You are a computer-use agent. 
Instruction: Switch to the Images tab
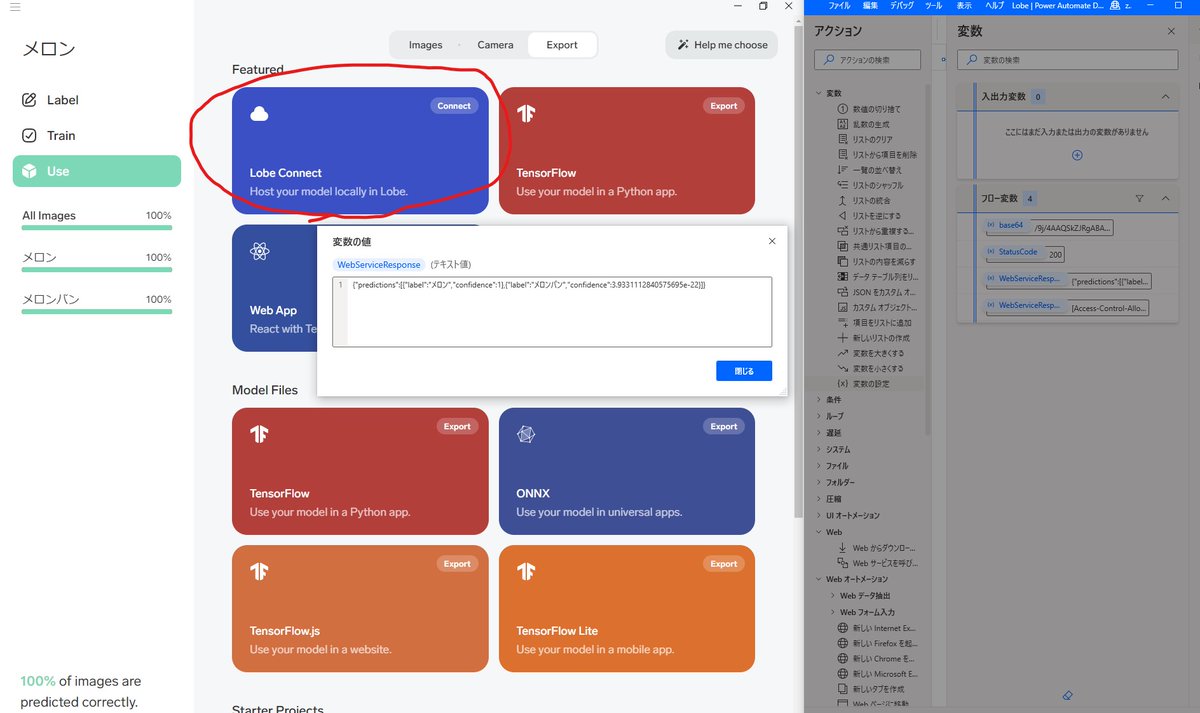(x=425, y=45)
